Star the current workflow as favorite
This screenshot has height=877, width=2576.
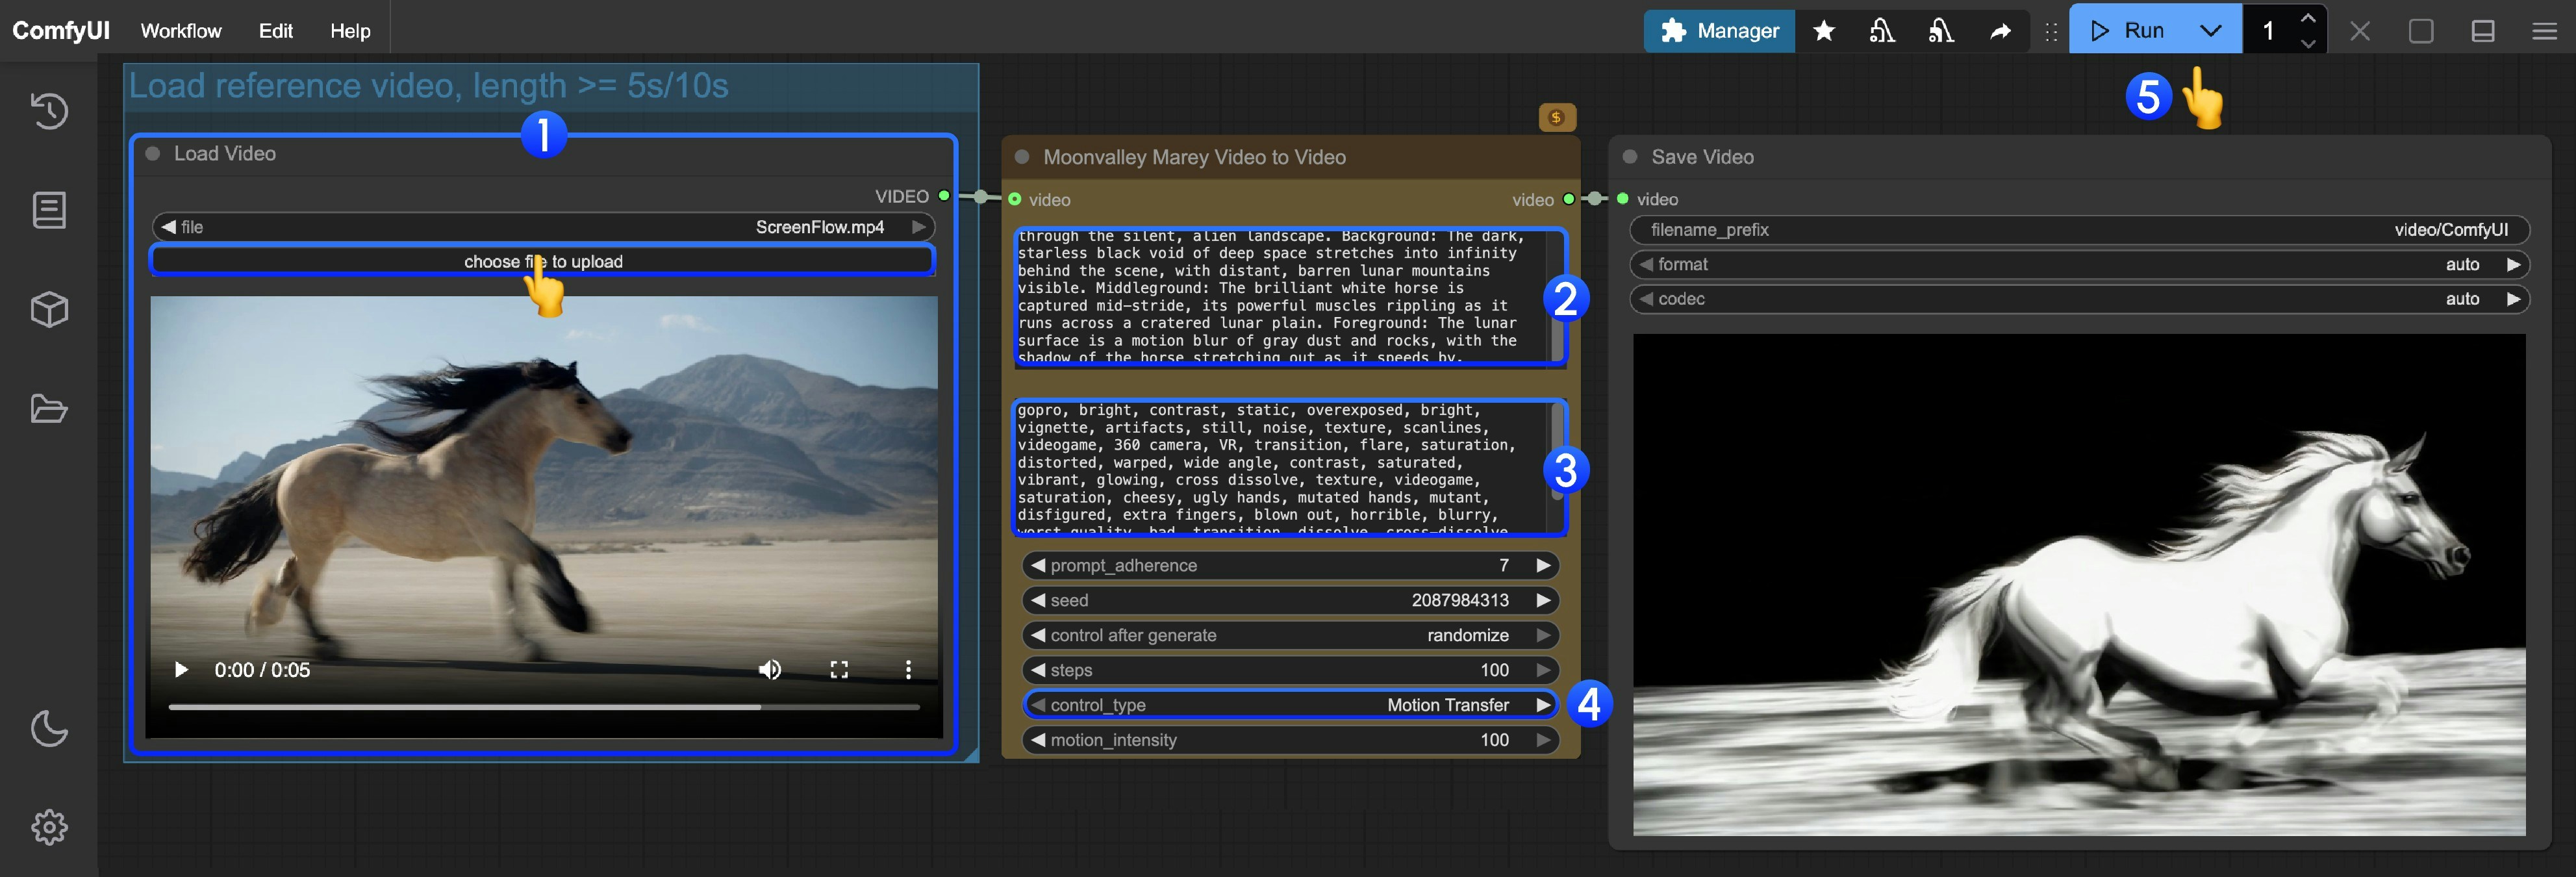click(1824, 31)
